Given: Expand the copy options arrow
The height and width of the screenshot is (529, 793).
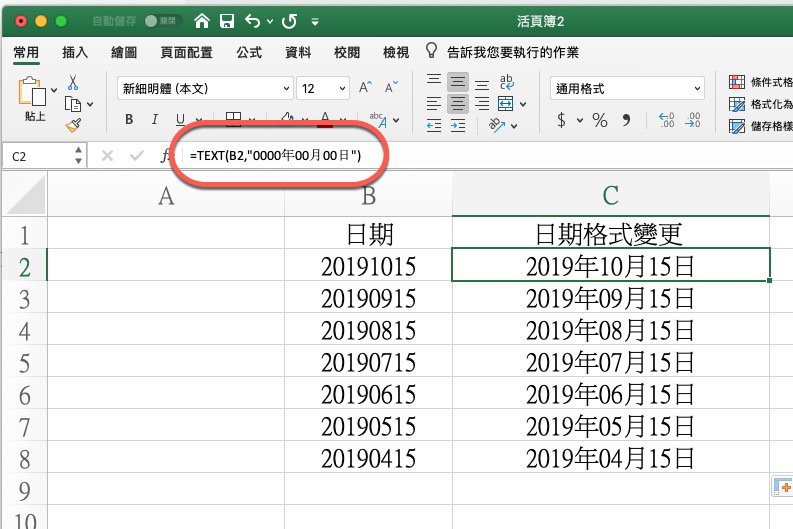Looking at the screenshot, I should 90,105.
